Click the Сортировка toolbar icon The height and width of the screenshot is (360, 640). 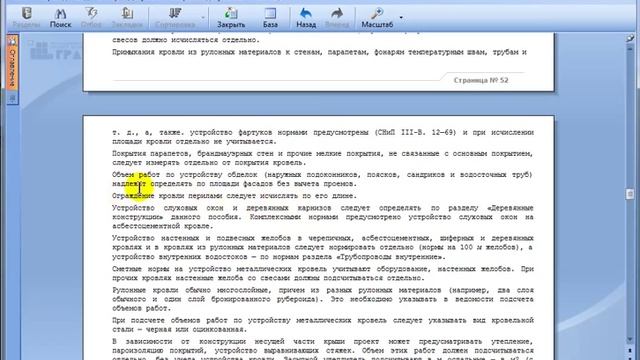click(x=175, y=14)
